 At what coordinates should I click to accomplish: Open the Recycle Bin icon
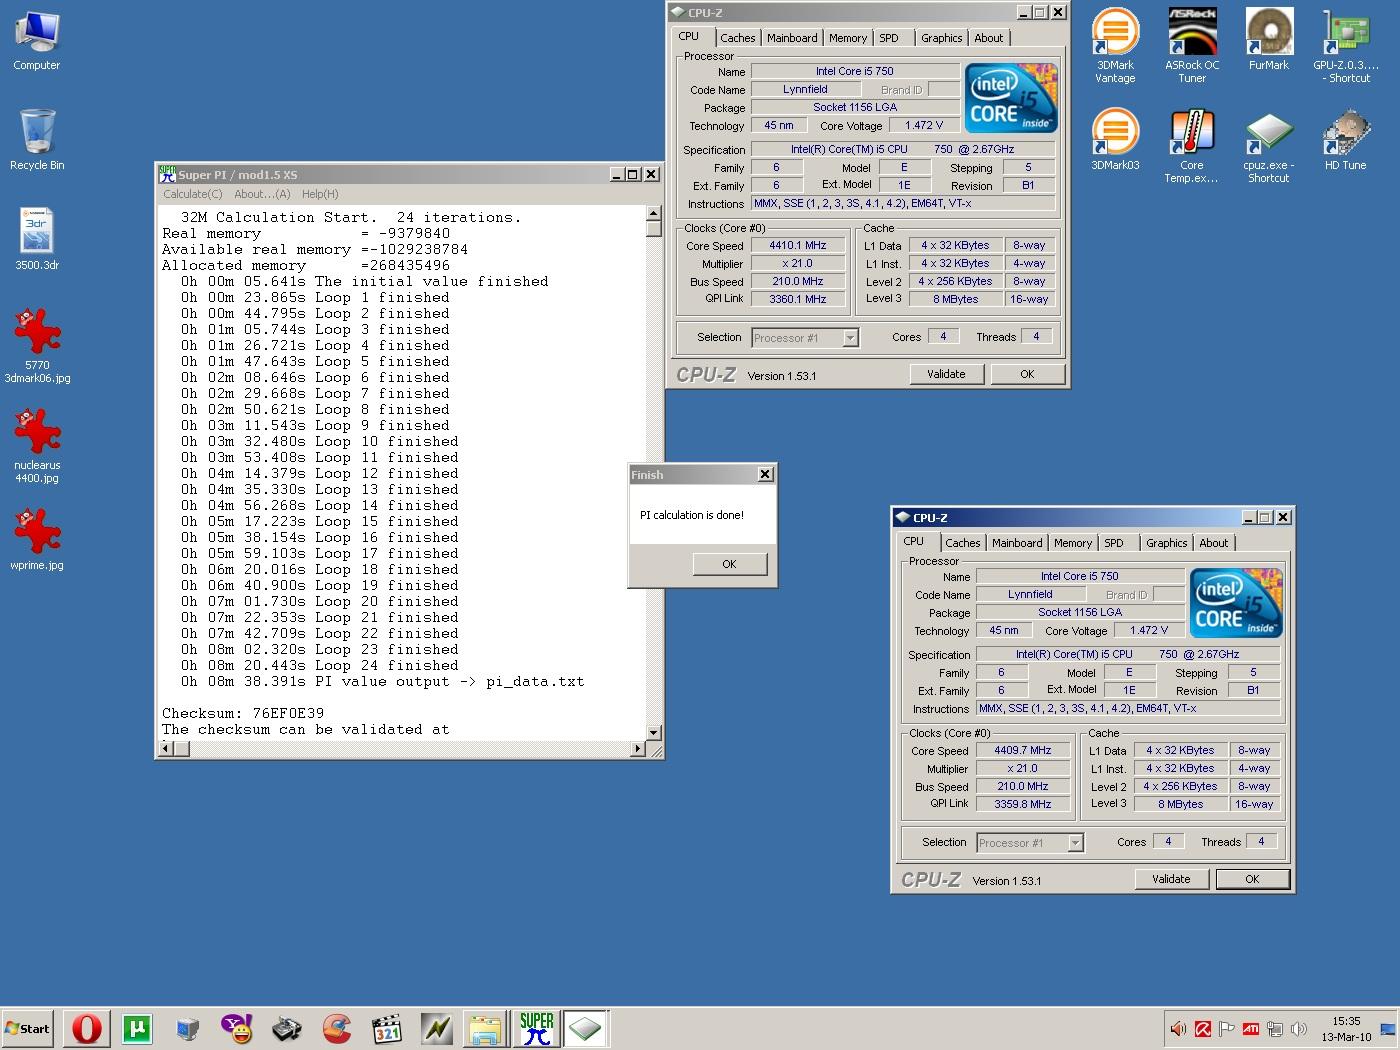pos(37,139)
